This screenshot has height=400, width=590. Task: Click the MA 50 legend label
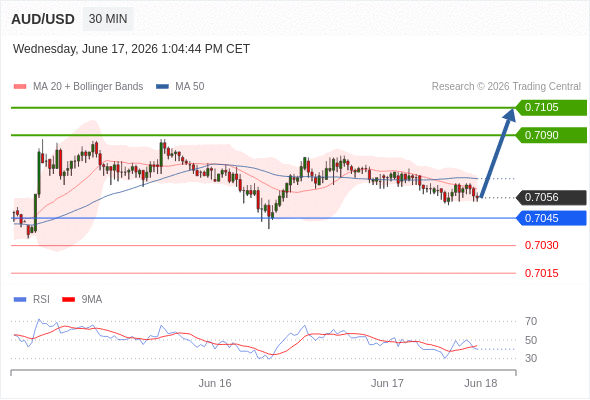click(190, 87)
